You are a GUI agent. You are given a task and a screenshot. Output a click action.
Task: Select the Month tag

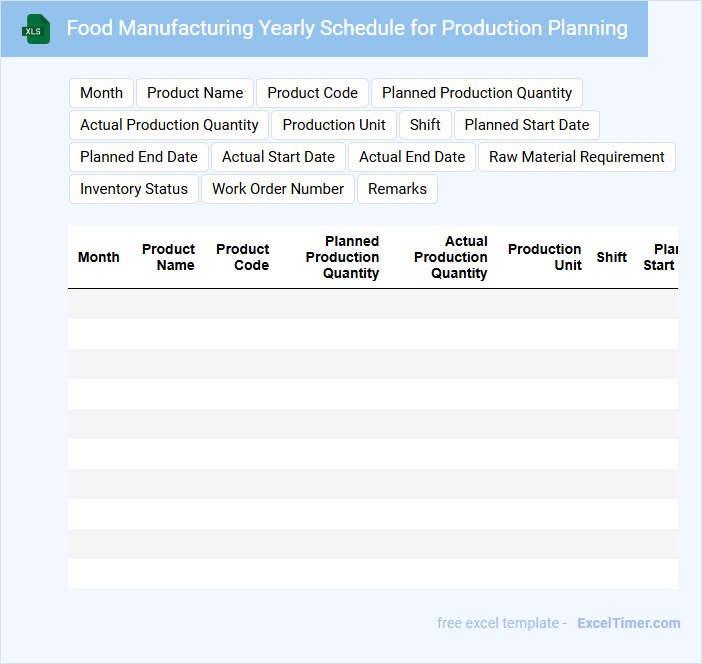(x=101, y=93)
